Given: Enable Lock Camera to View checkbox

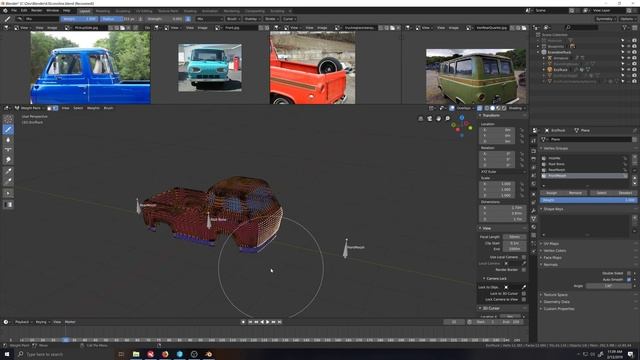Looking at the screenshot, I should tap(524, 299).
